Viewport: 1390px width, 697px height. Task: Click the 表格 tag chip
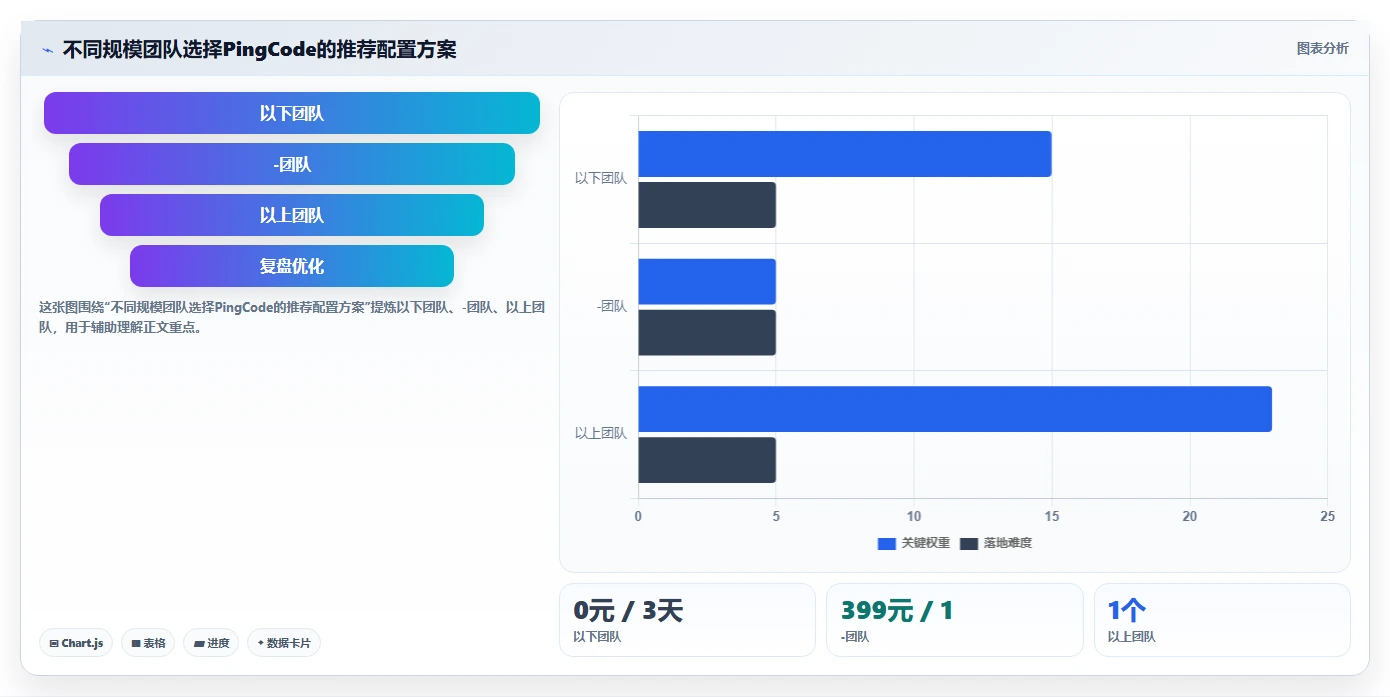[148, 643]
